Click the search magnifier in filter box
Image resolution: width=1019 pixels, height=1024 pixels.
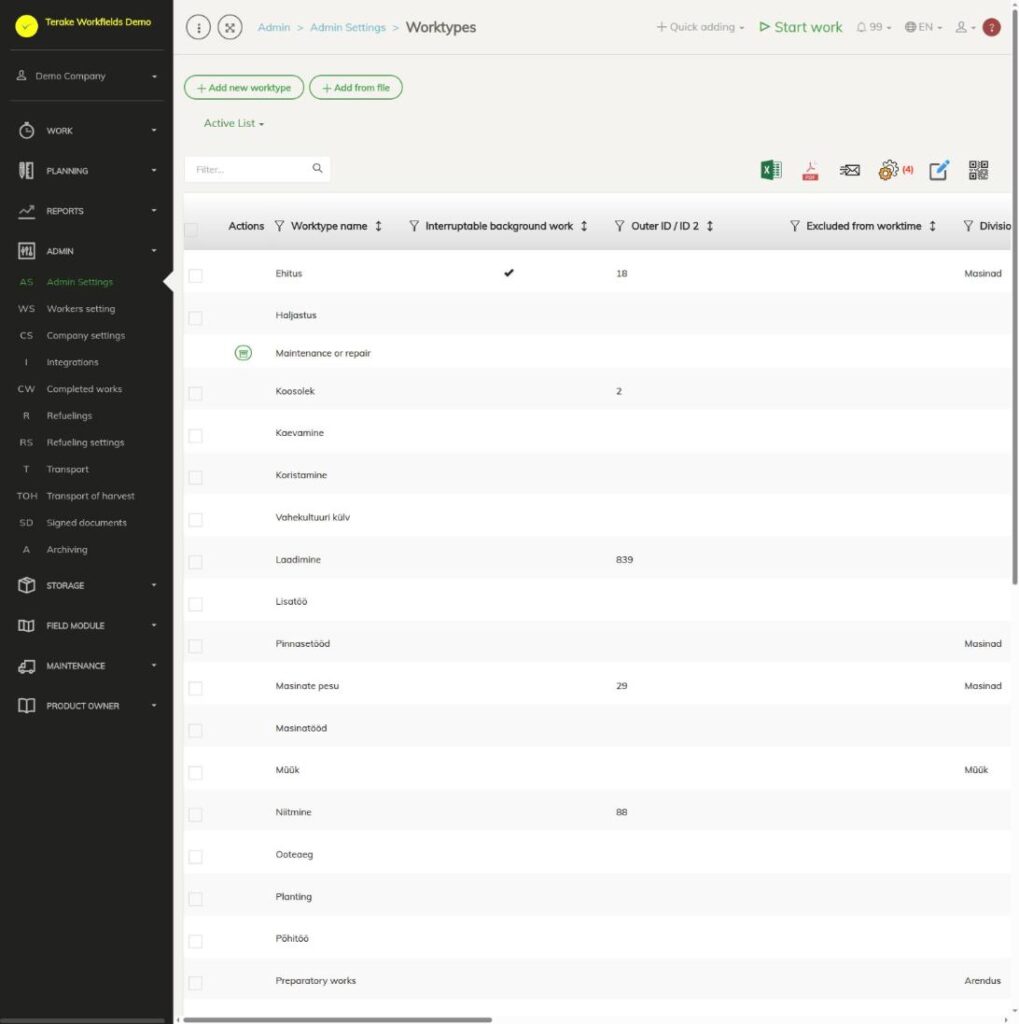tap(317, 168)
